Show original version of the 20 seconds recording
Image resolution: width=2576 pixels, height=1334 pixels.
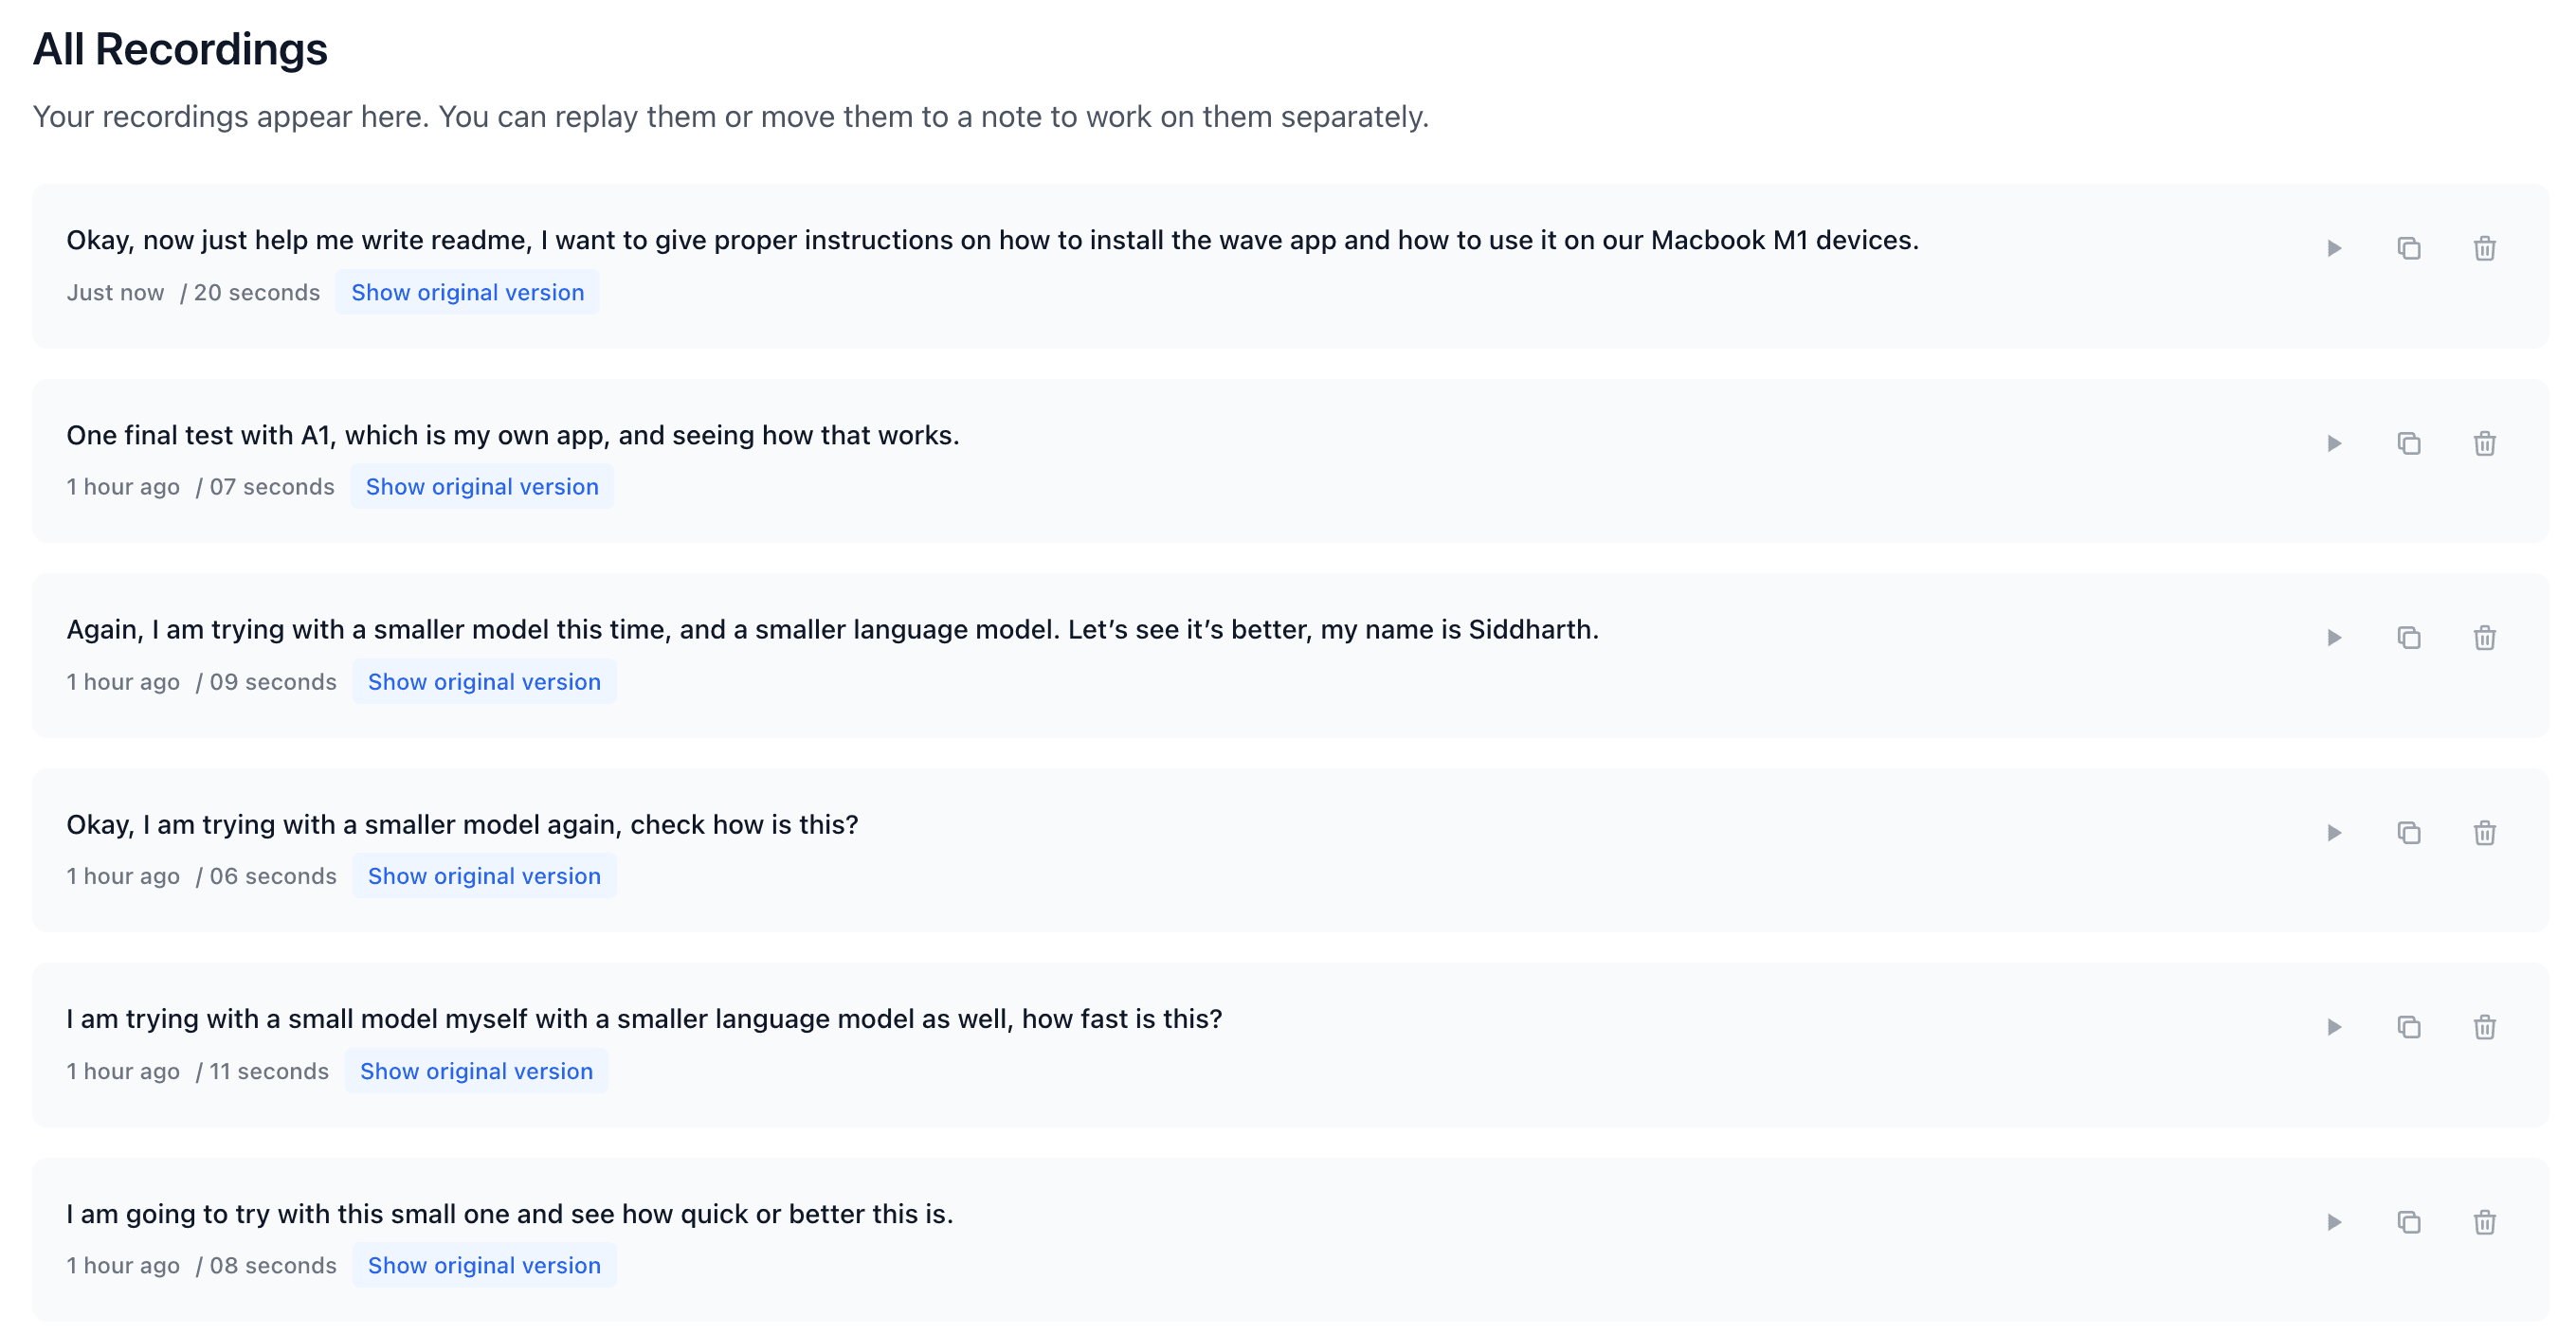467,292
